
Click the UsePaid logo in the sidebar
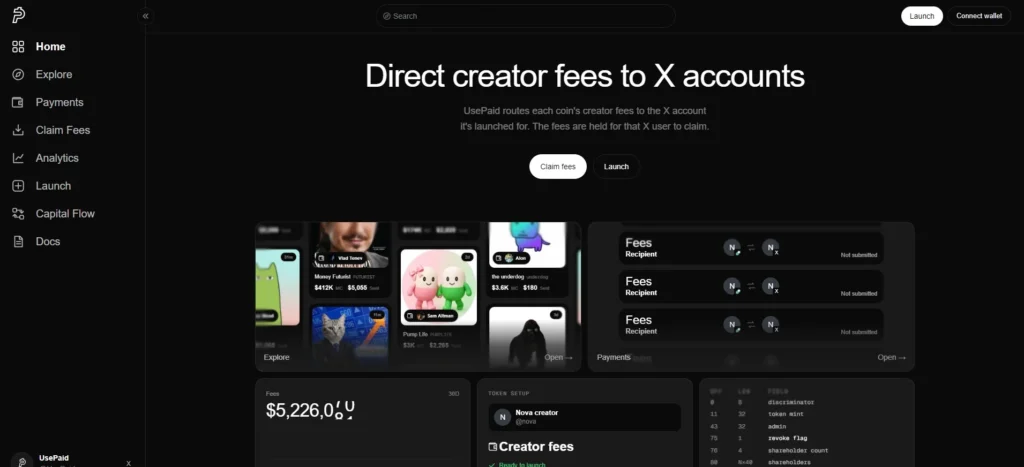point(18,16)
